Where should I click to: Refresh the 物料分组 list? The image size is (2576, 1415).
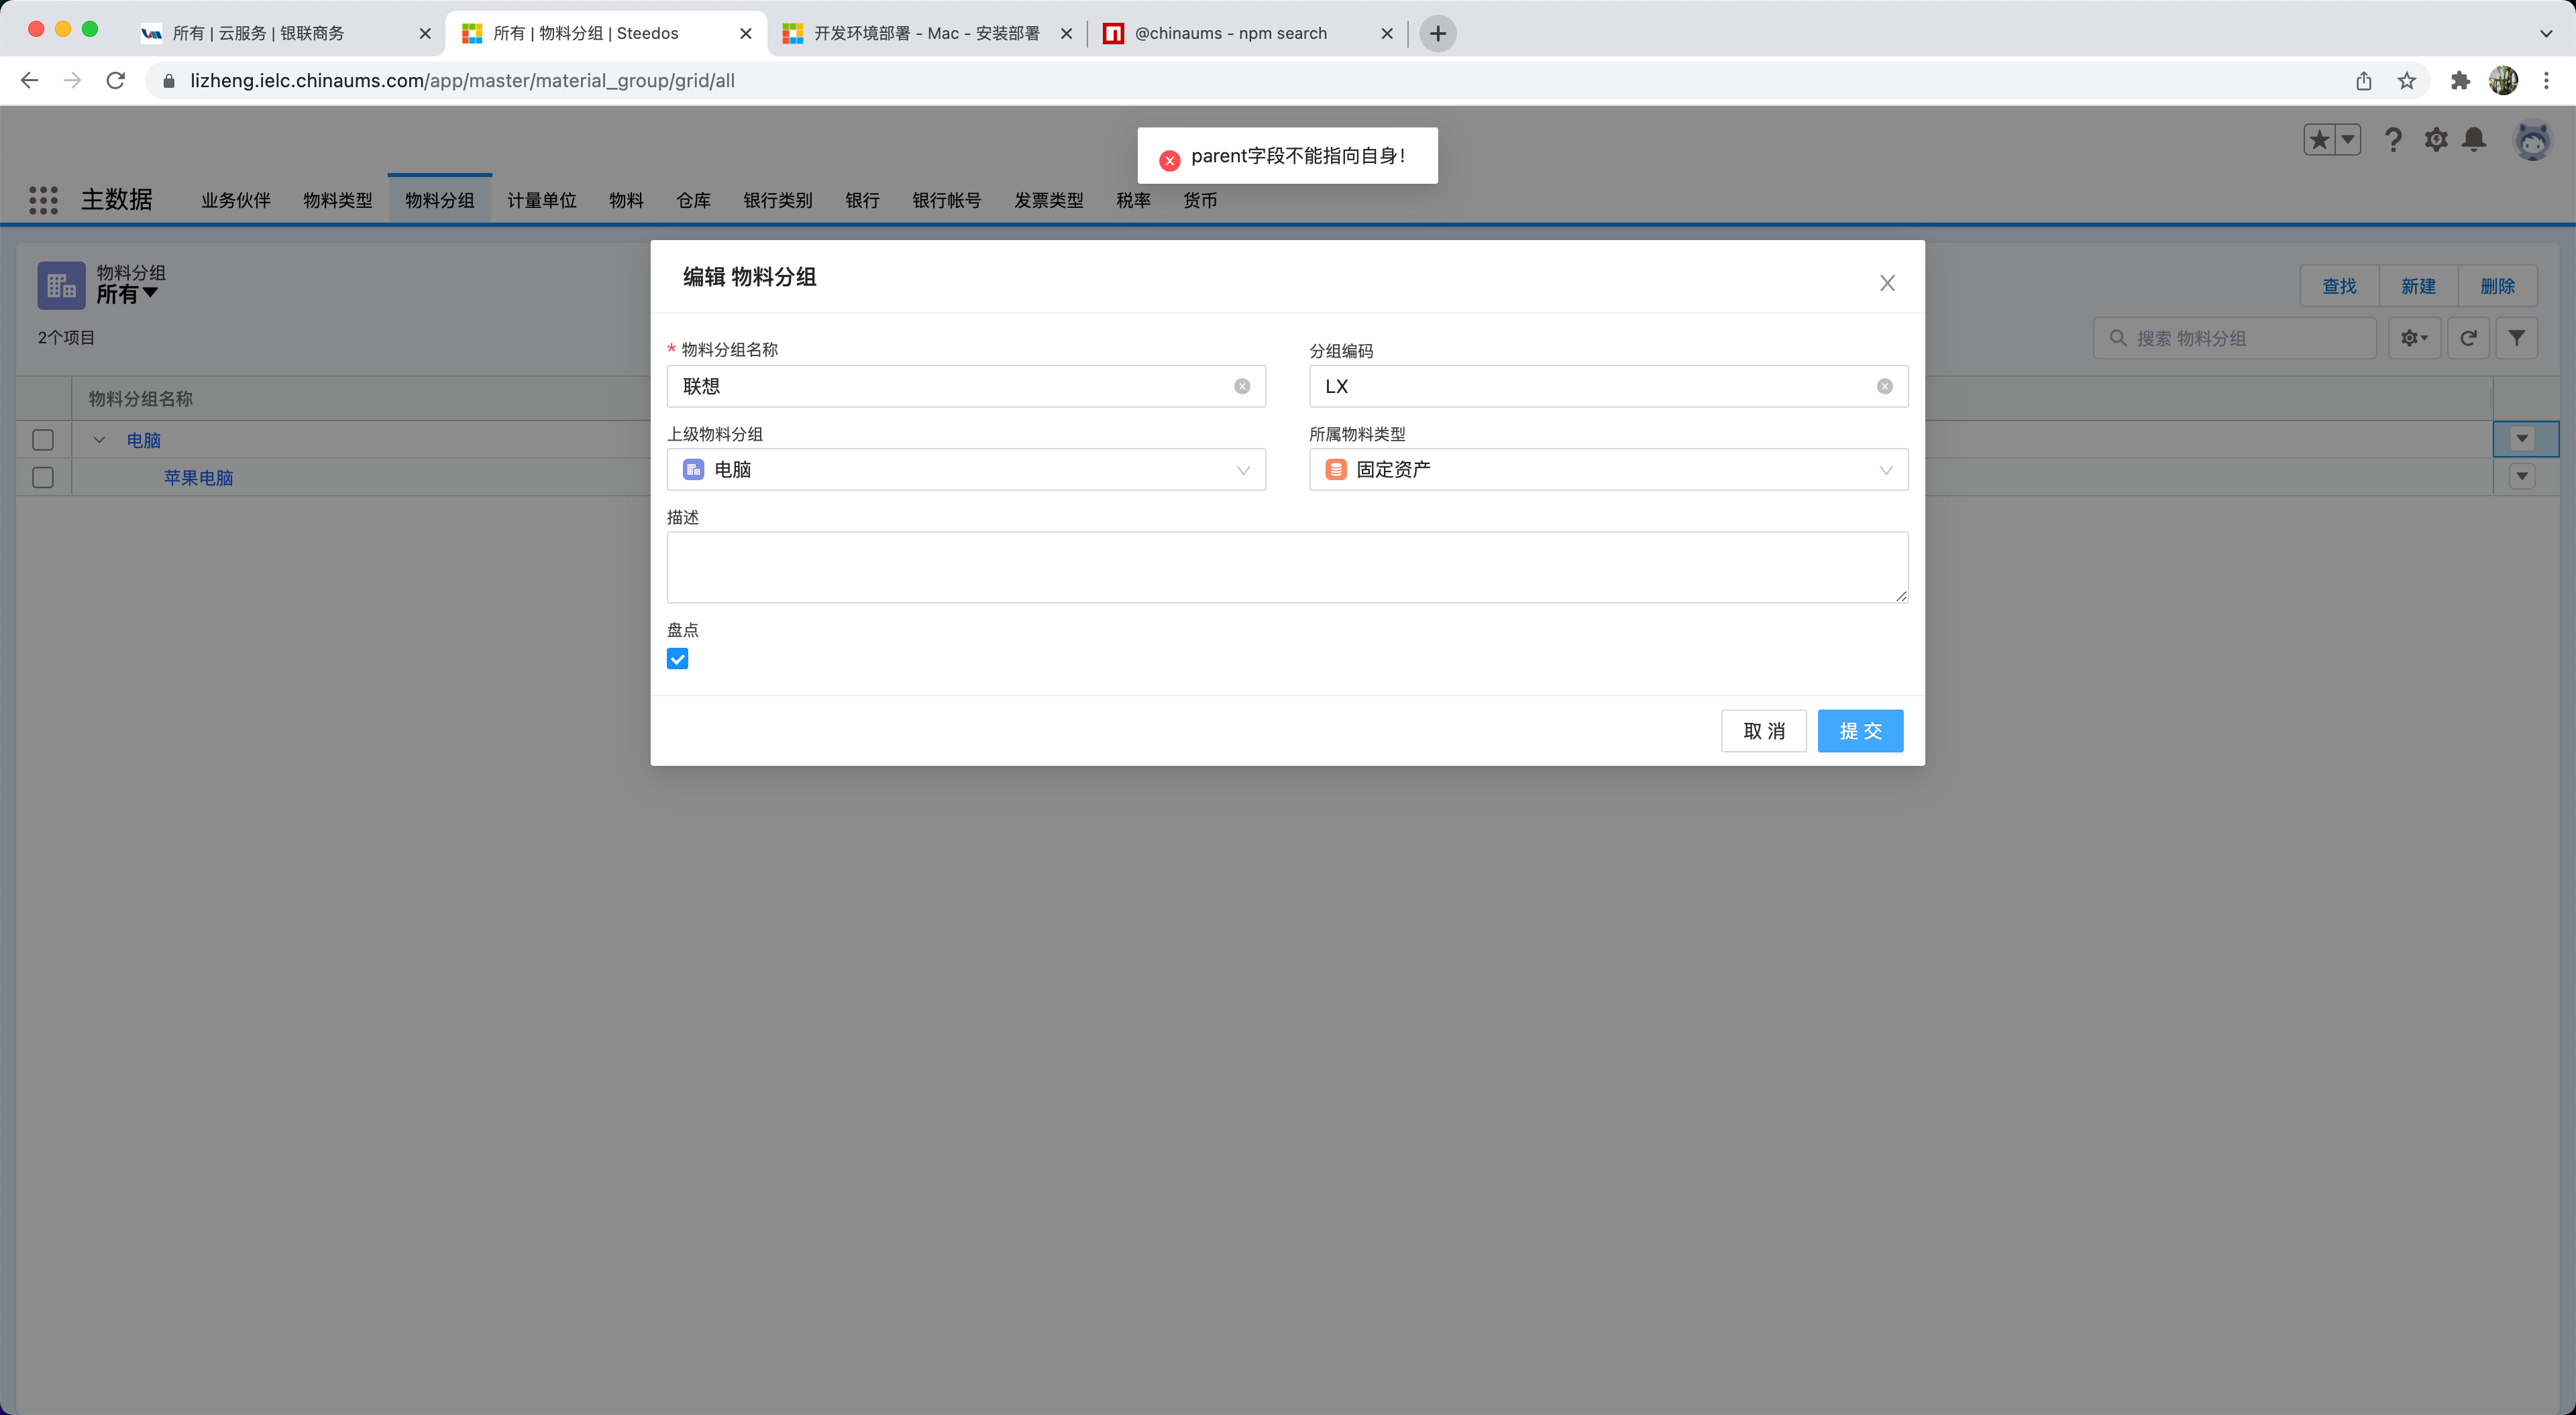2468,338
